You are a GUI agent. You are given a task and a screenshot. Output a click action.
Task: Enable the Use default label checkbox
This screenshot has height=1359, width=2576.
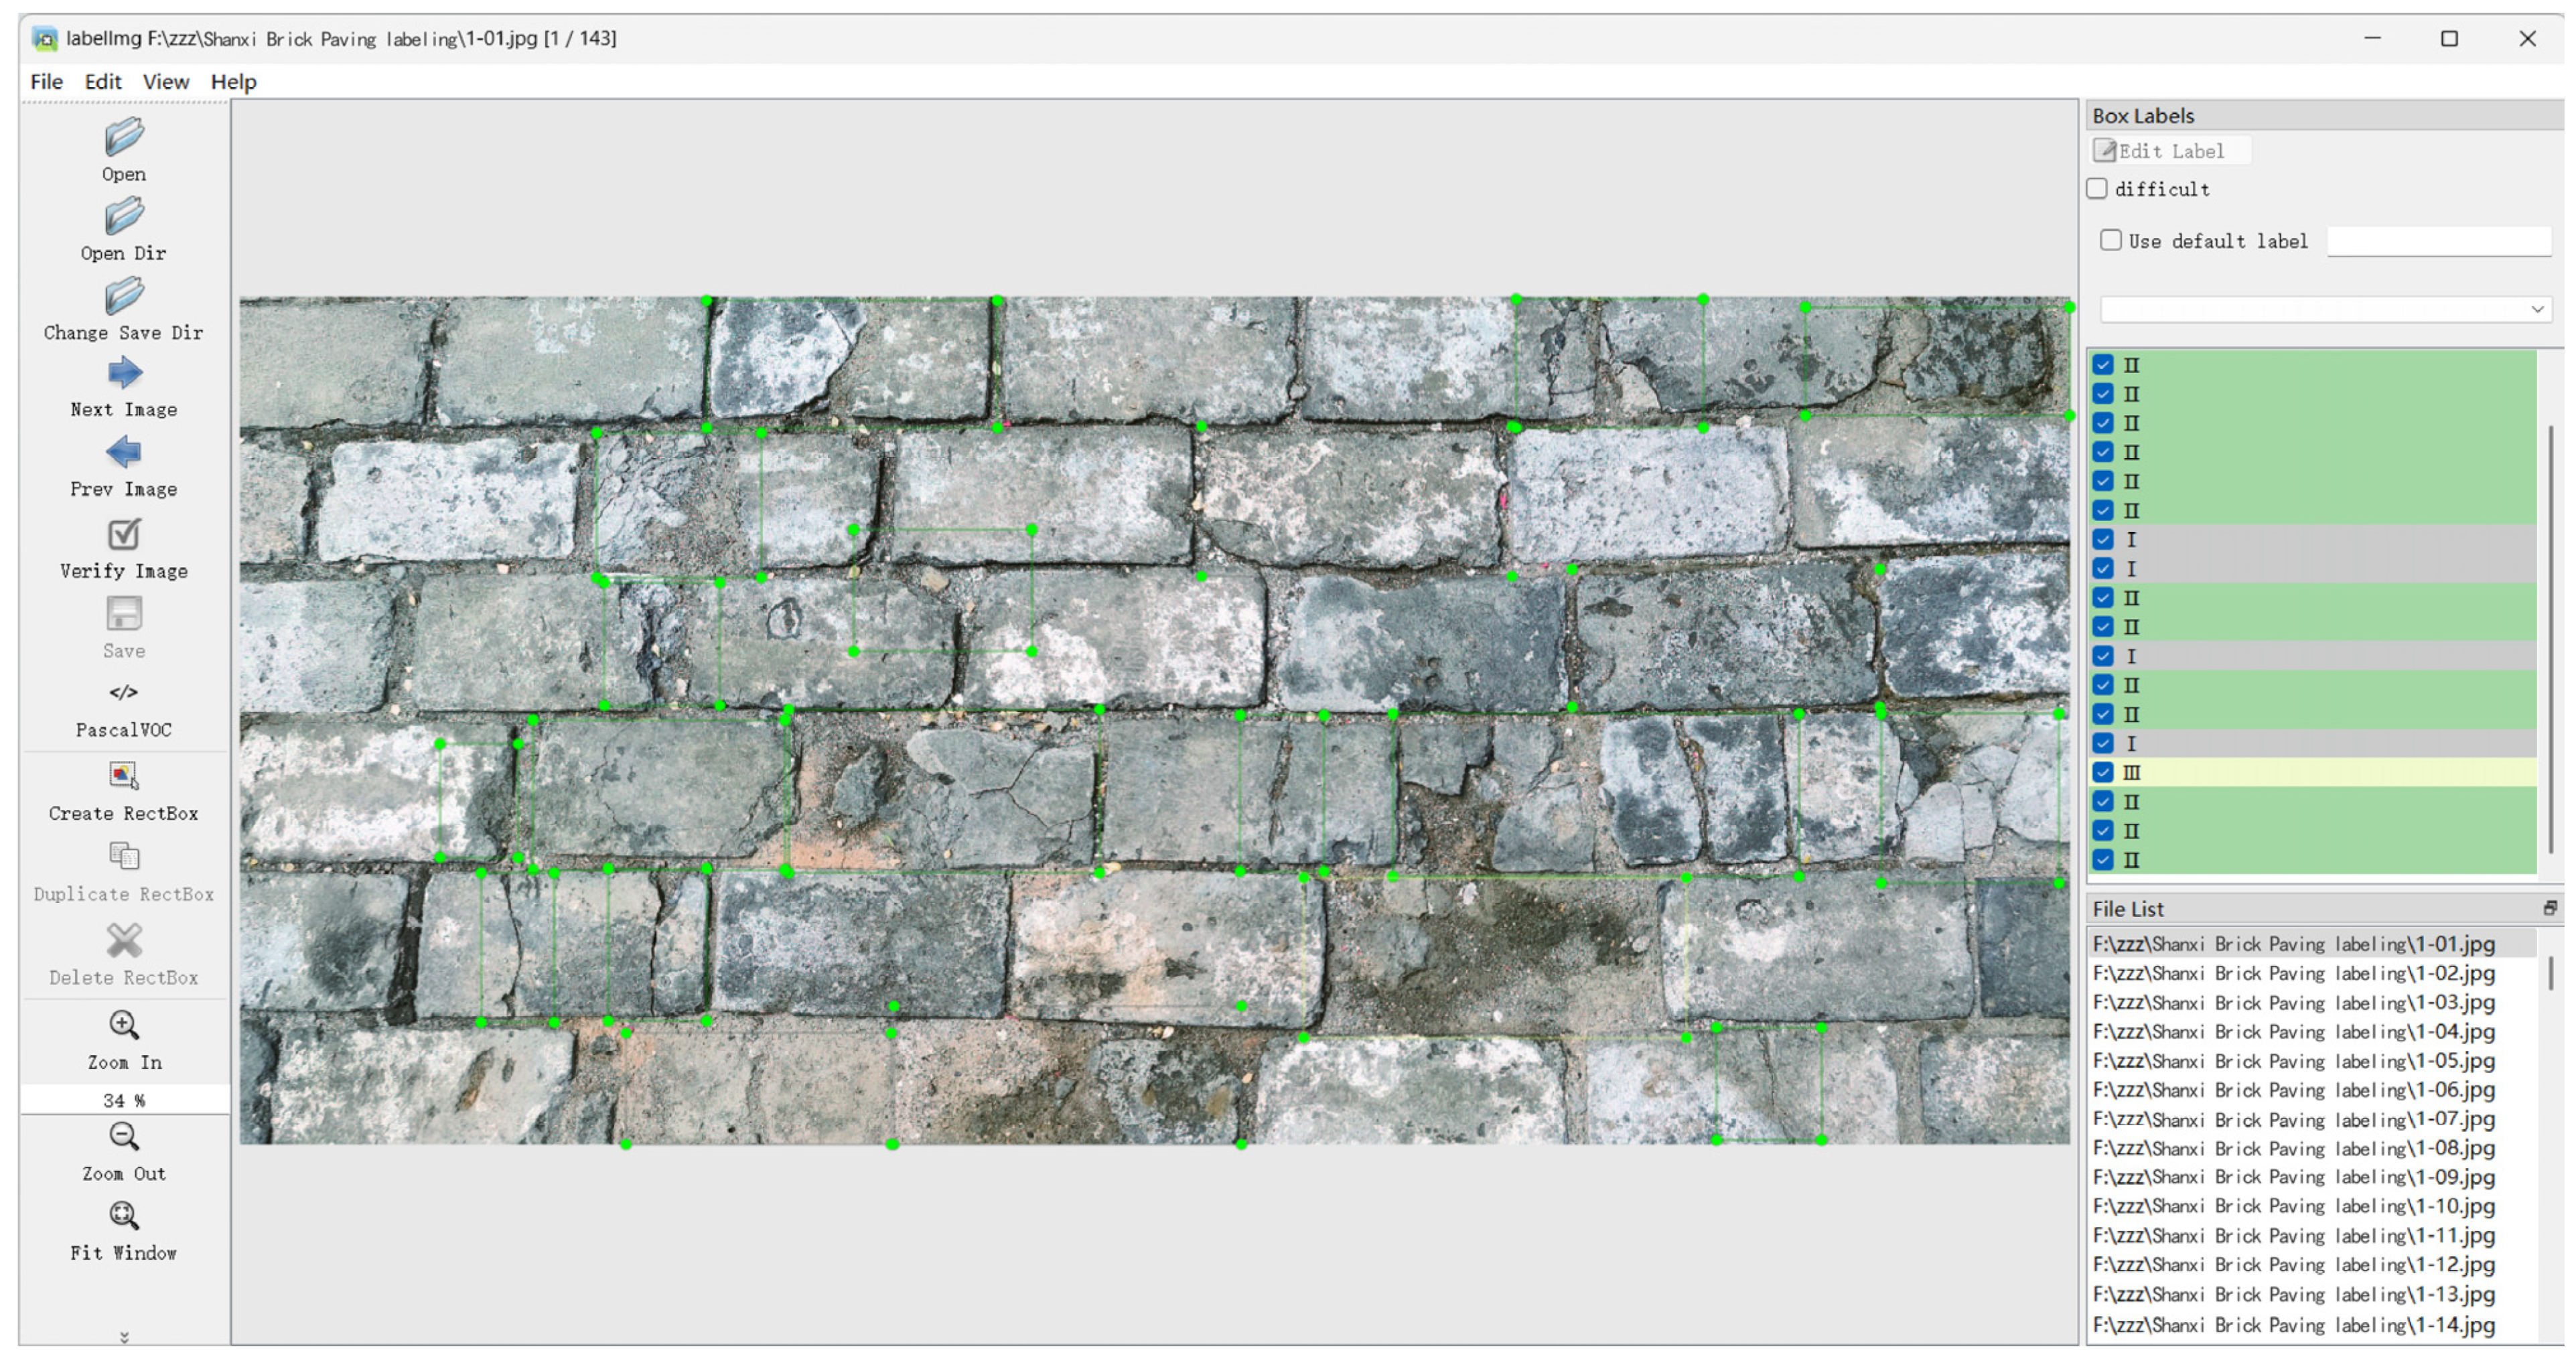(x=2111, y=240)
